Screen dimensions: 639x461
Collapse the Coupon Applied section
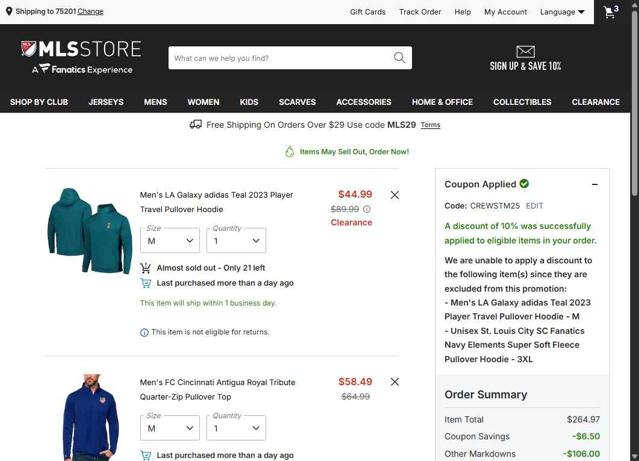(x=595, y=184)
